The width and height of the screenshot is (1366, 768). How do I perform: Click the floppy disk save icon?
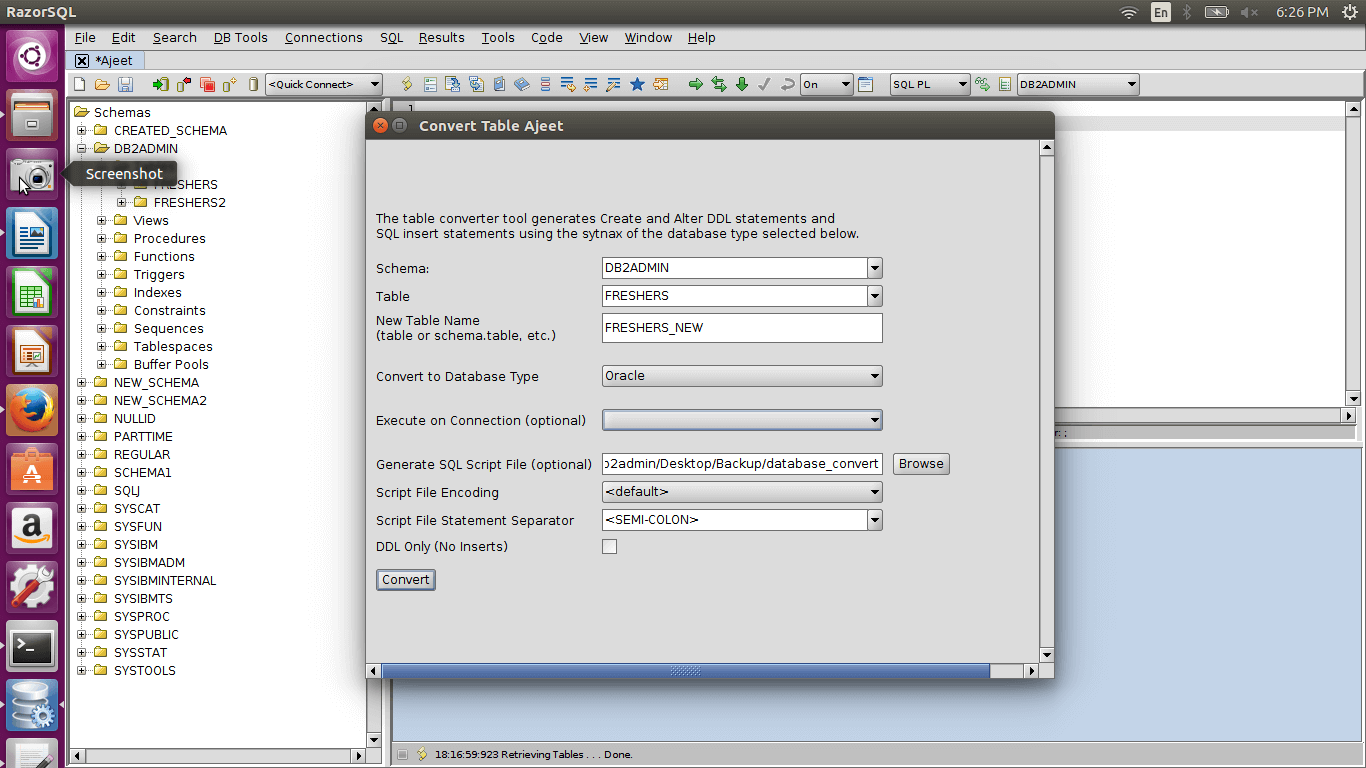point(126,85)
